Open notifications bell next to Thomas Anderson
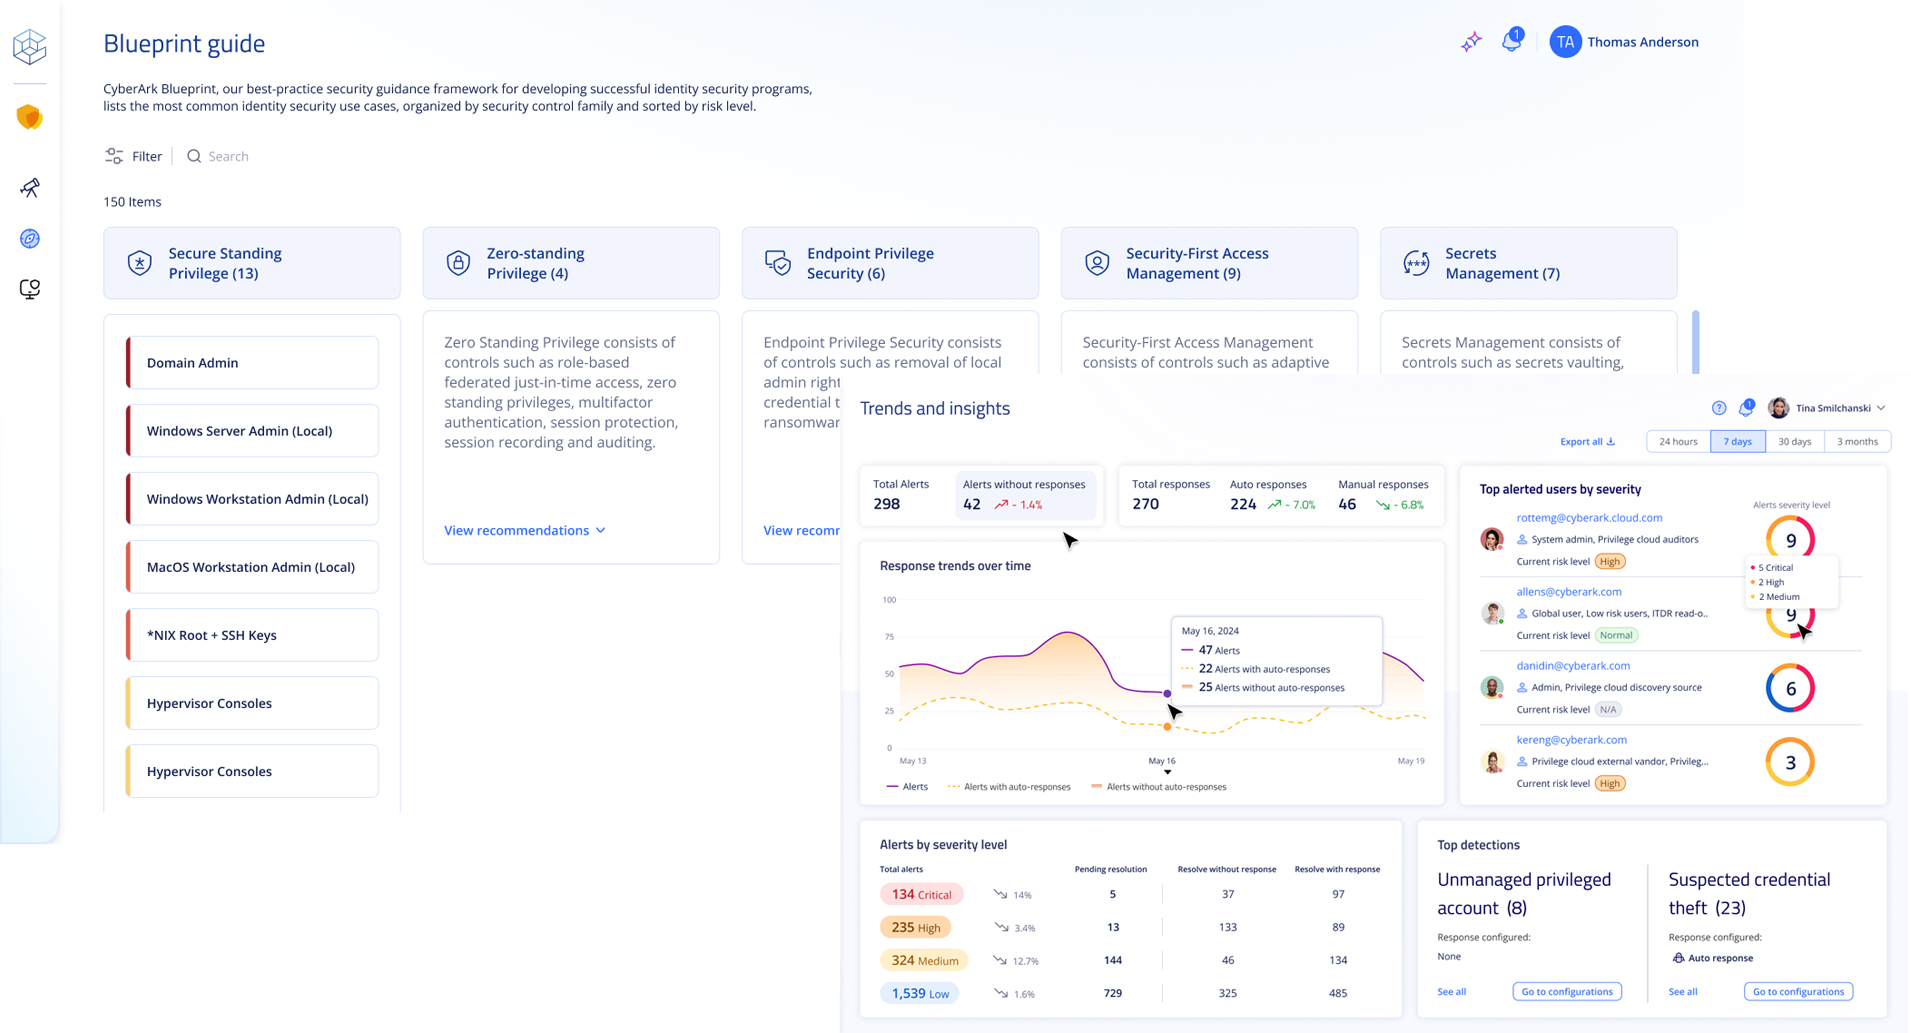This screenshot has width=1911, height=1033. coord(1512,41)
